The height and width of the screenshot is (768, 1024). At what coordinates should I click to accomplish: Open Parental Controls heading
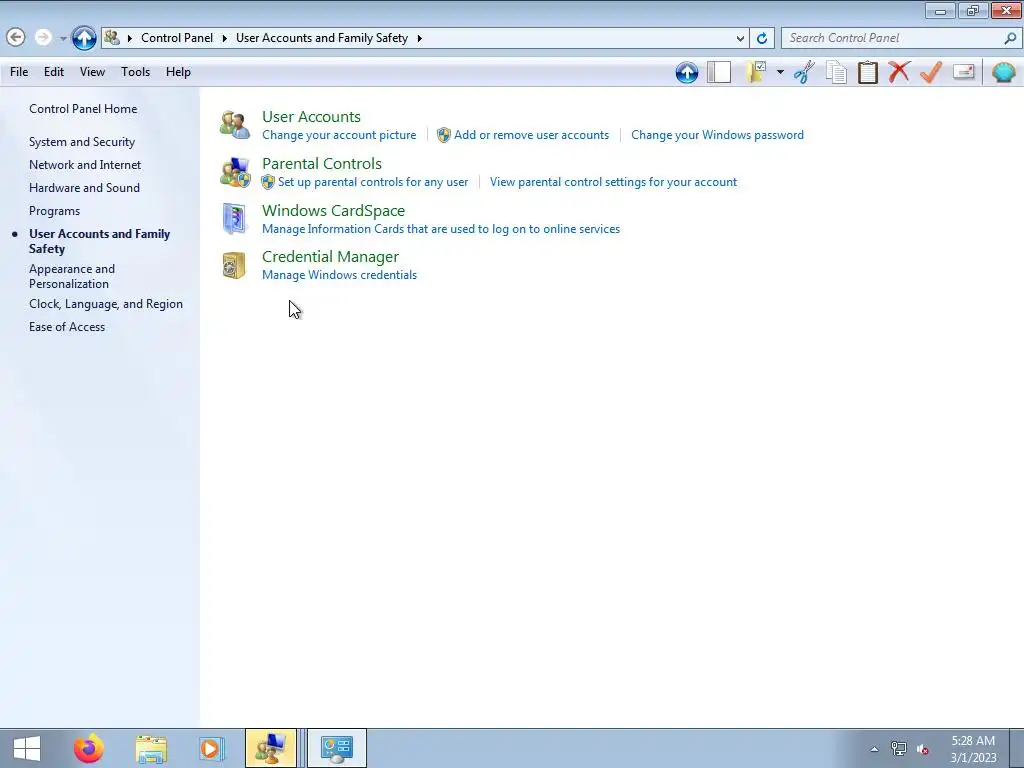click(322, 163)
